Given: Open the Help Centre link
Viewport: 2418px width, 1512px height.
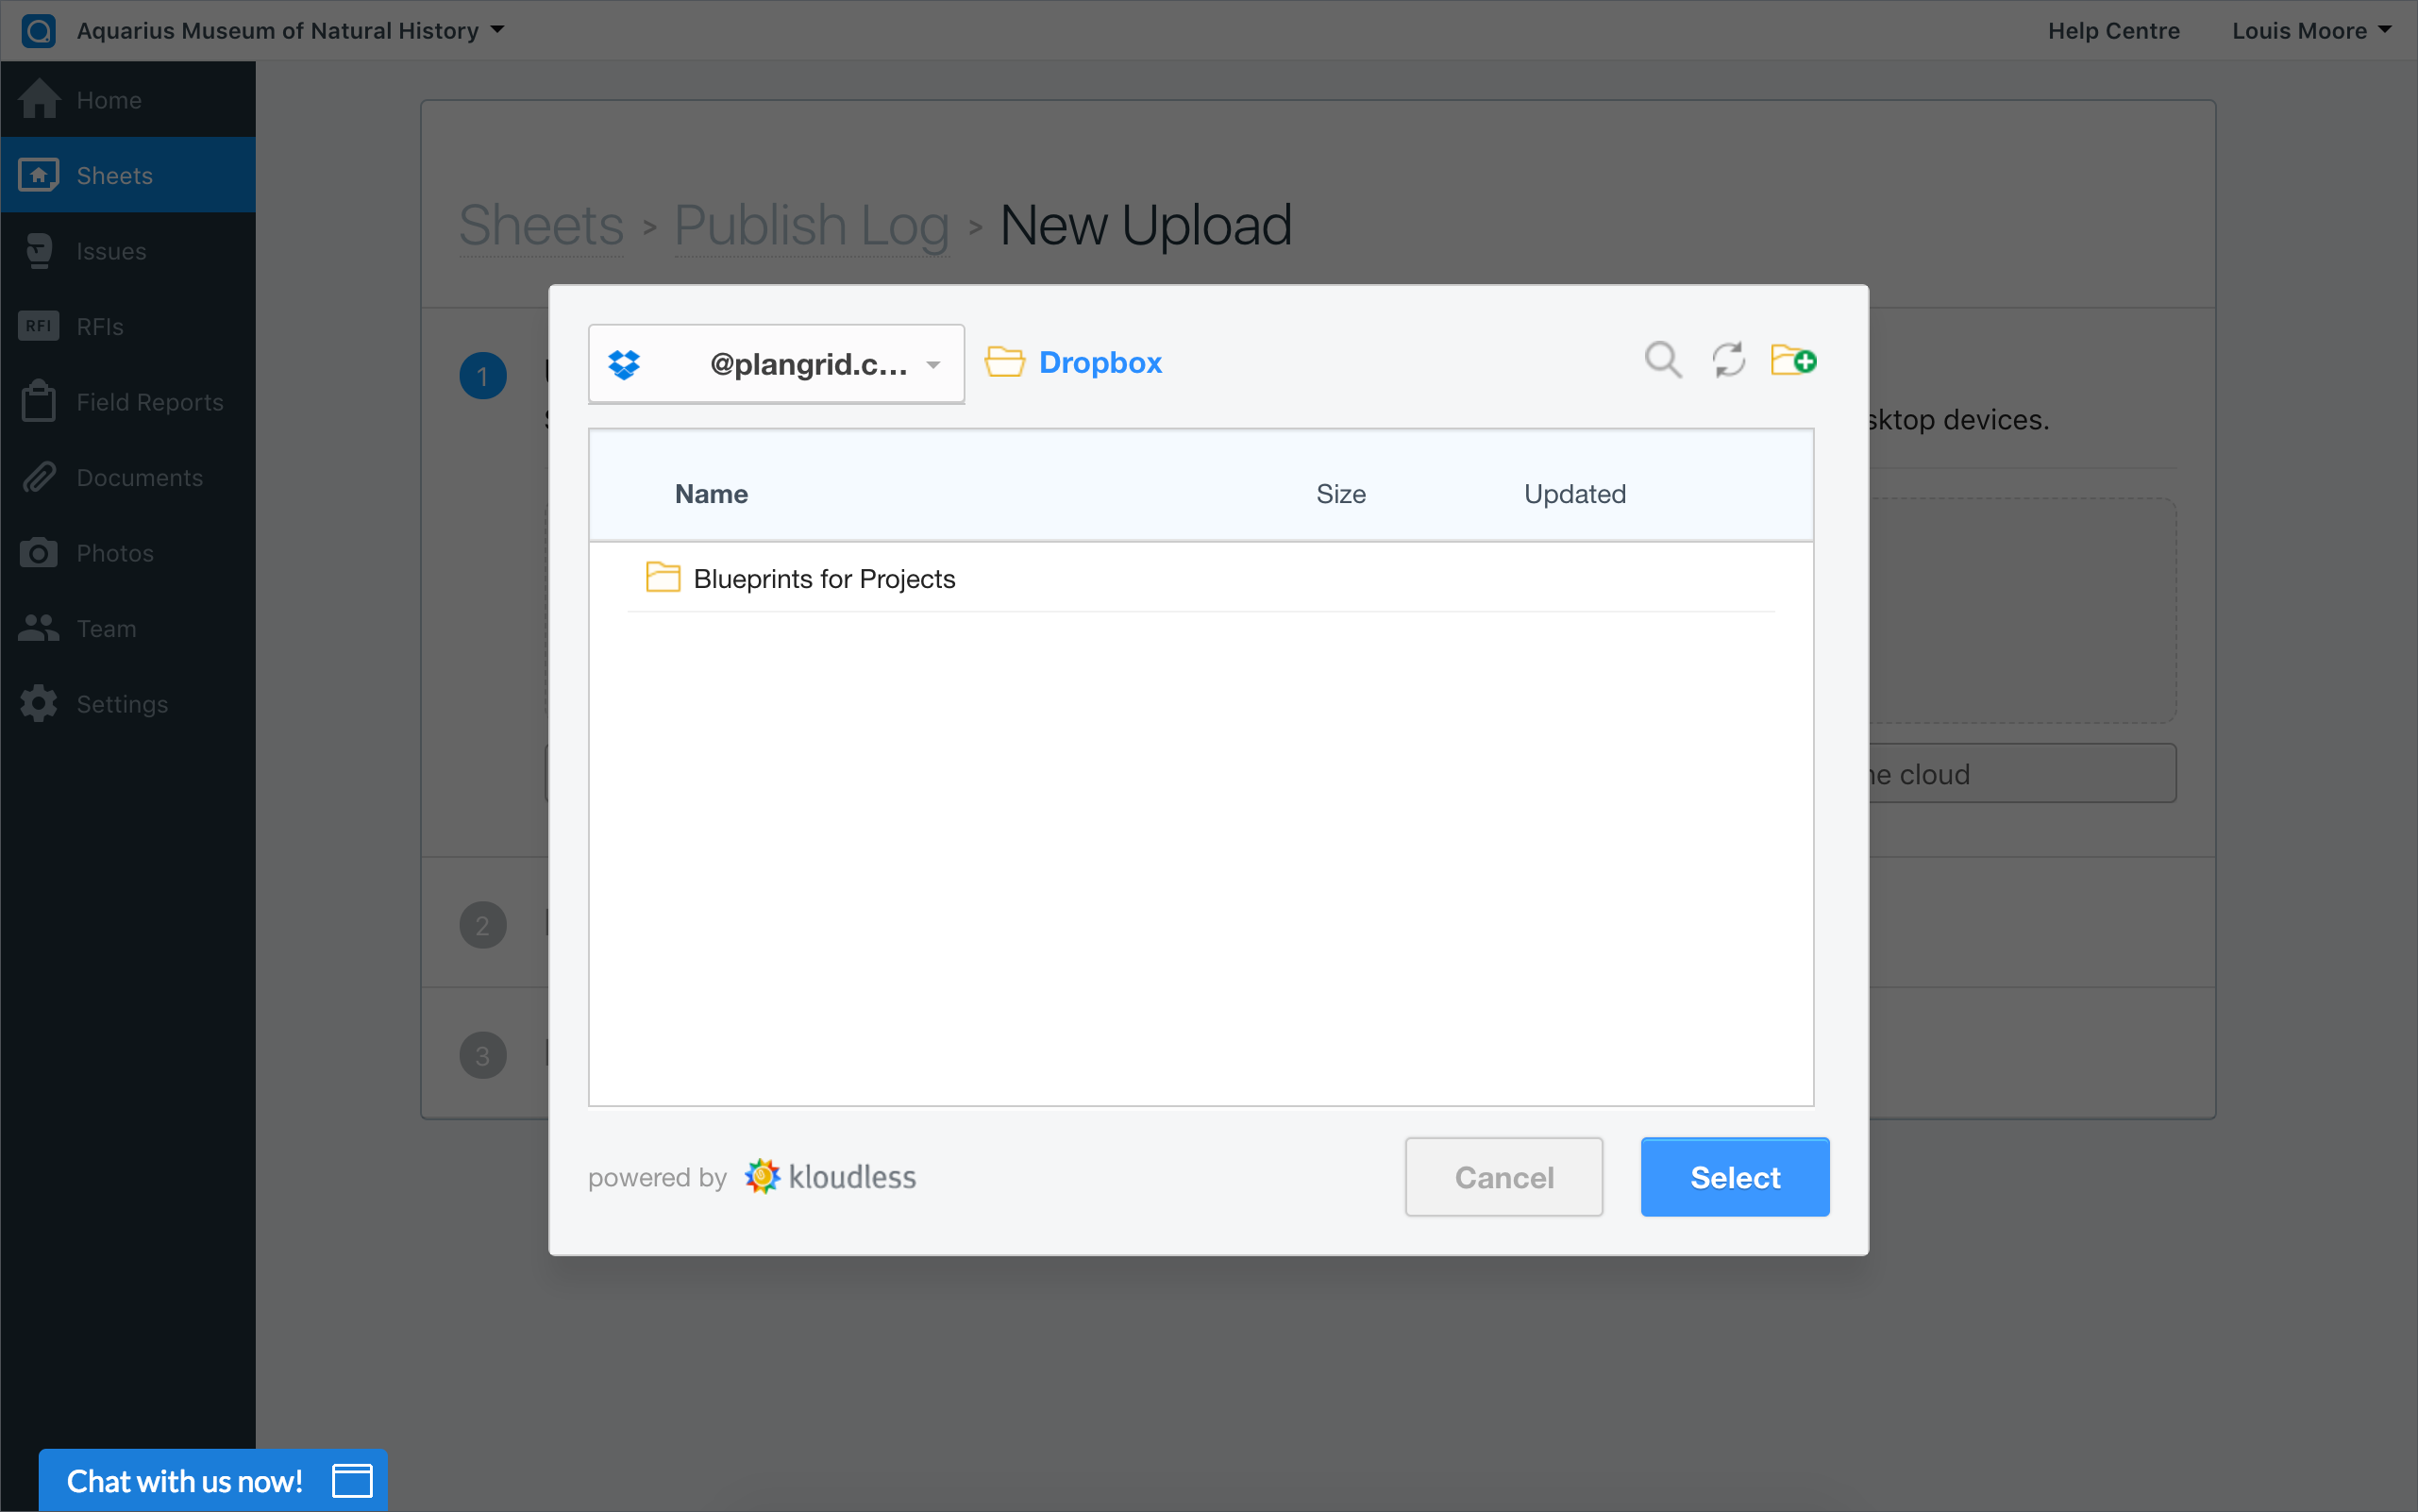Looking at the screenshot, I should pyautogui.click(x=2113, y=30).
